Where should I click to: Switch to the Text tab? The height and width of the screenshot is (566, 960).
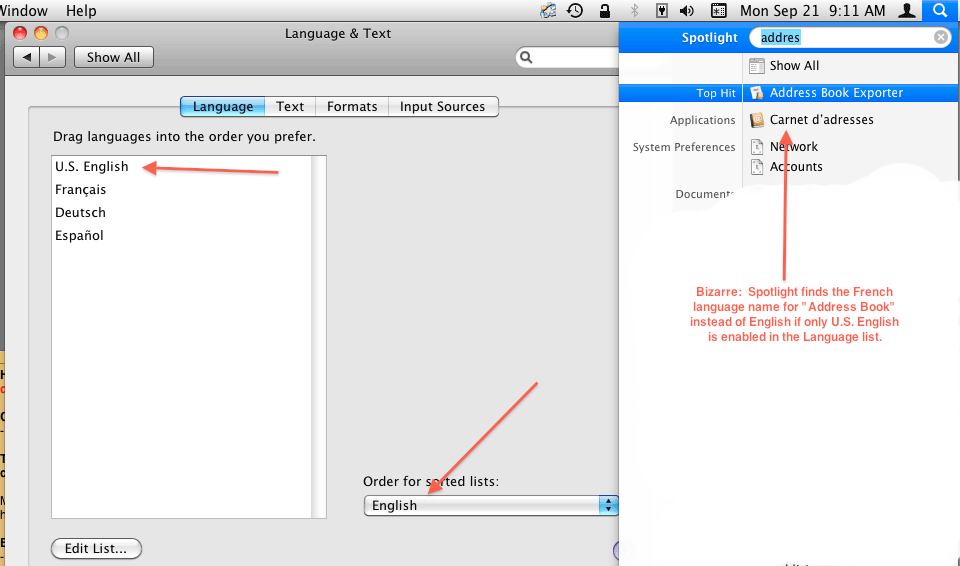290,107
